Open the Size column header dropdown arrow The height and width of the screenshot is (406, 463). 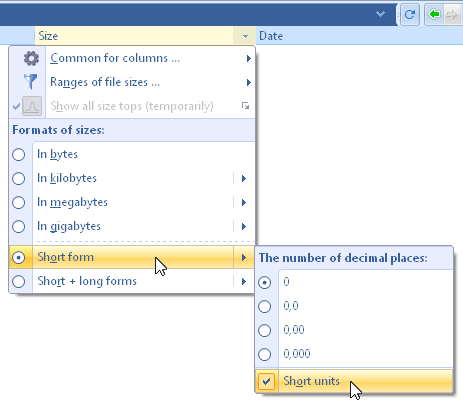[x=245, y=36]
